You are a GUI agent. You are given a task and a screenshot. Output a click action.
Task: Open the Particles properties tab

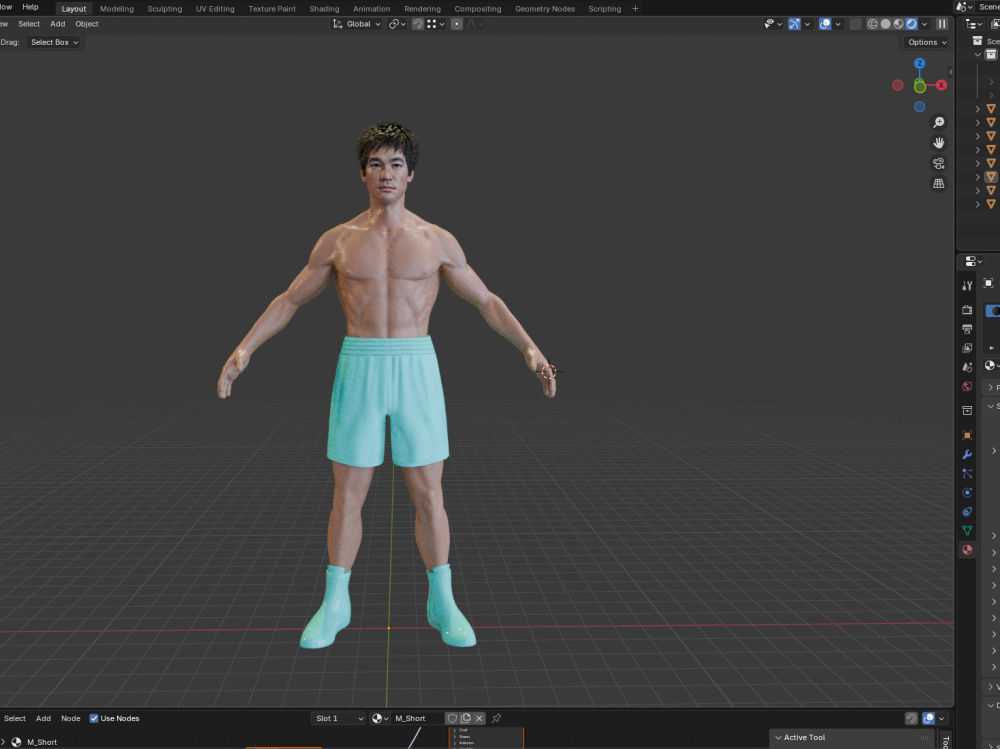coord(967,473)
